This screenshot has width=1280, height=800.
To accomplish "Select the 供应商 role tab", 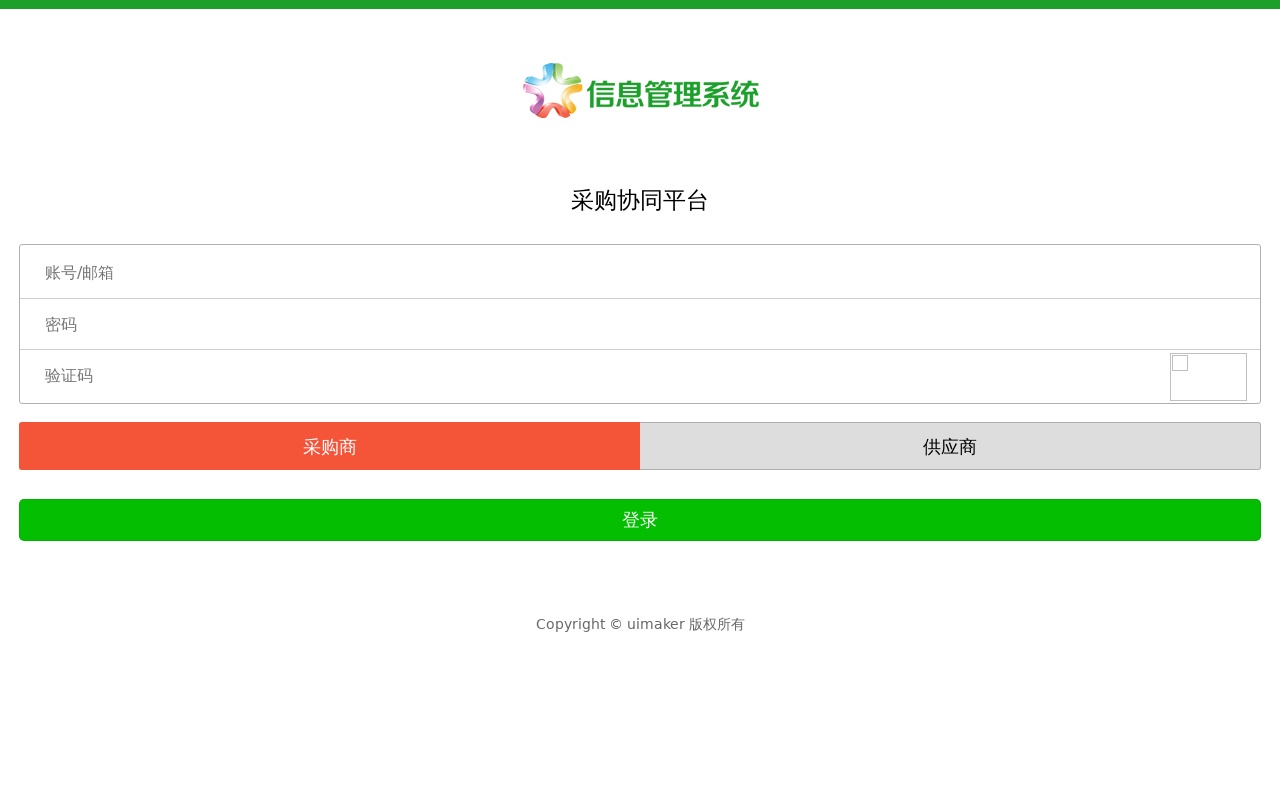I will tap(950, 446).
